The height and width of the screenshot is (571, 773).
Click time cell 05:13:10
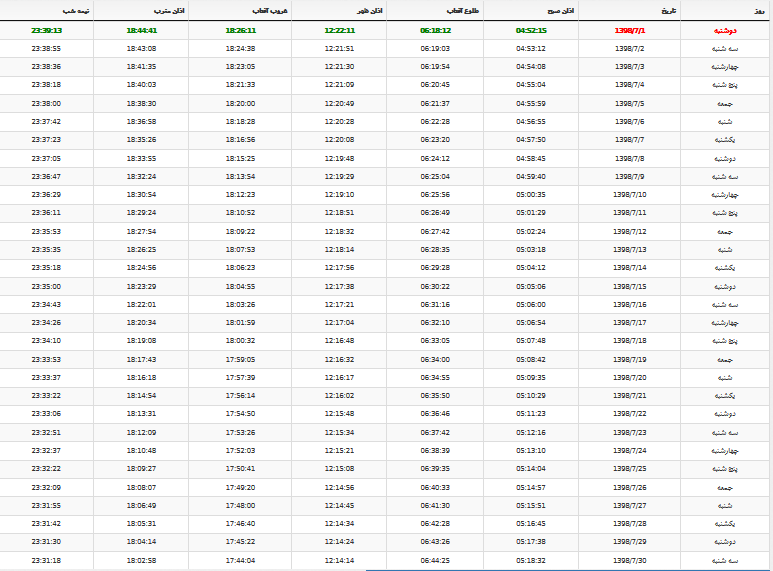point(531,451)
